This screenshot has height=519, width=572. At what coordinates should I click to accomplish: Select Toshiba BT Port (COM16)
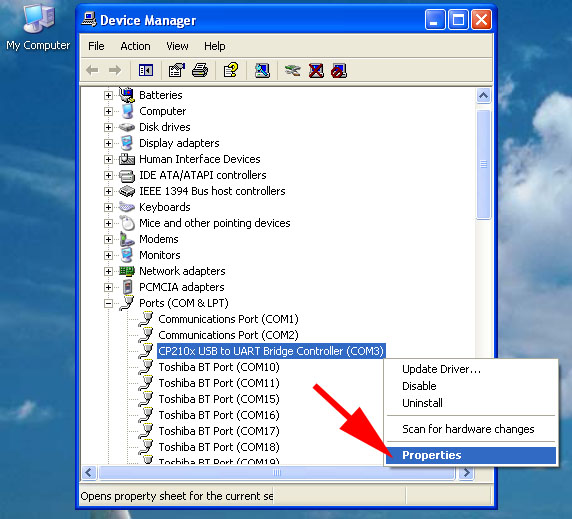[219, 415]
